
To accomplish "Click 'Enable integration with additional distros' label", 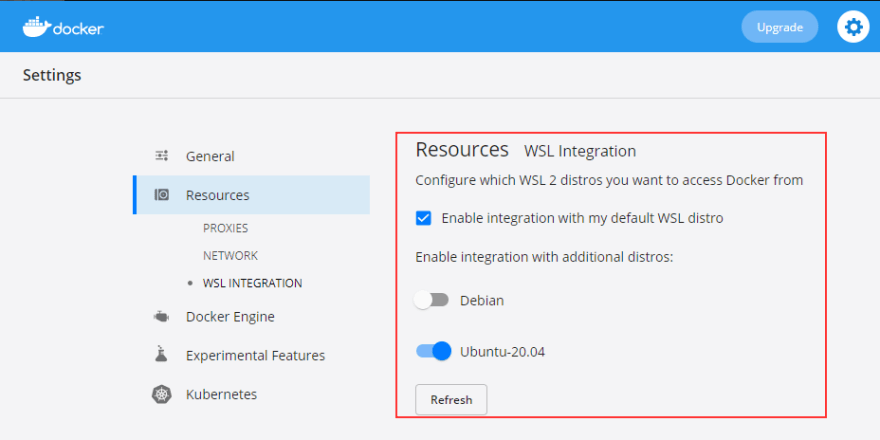I will (544, 257).
